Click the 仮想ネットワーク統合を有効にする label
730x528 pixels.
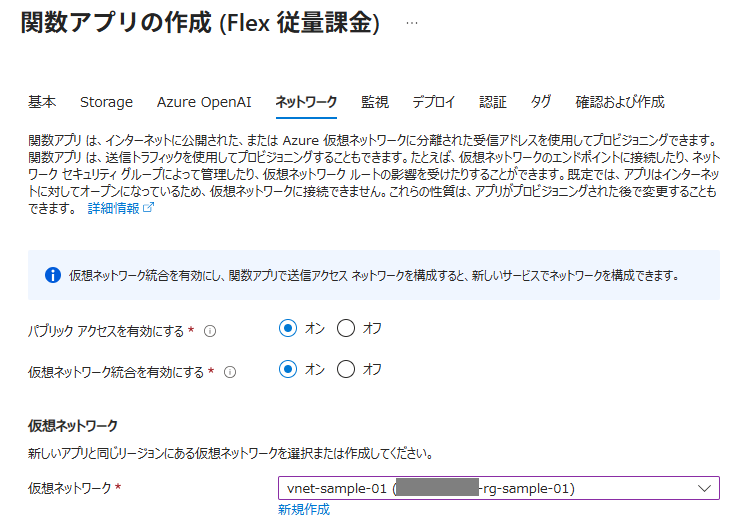point(116,372)
